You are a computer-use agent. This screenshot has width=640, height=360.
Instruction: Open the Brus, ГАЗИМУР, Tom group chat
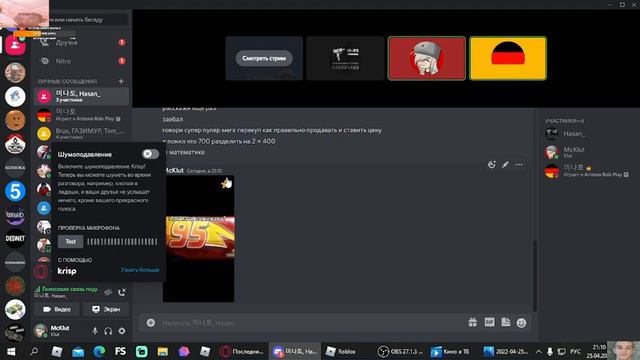[81, 133]
